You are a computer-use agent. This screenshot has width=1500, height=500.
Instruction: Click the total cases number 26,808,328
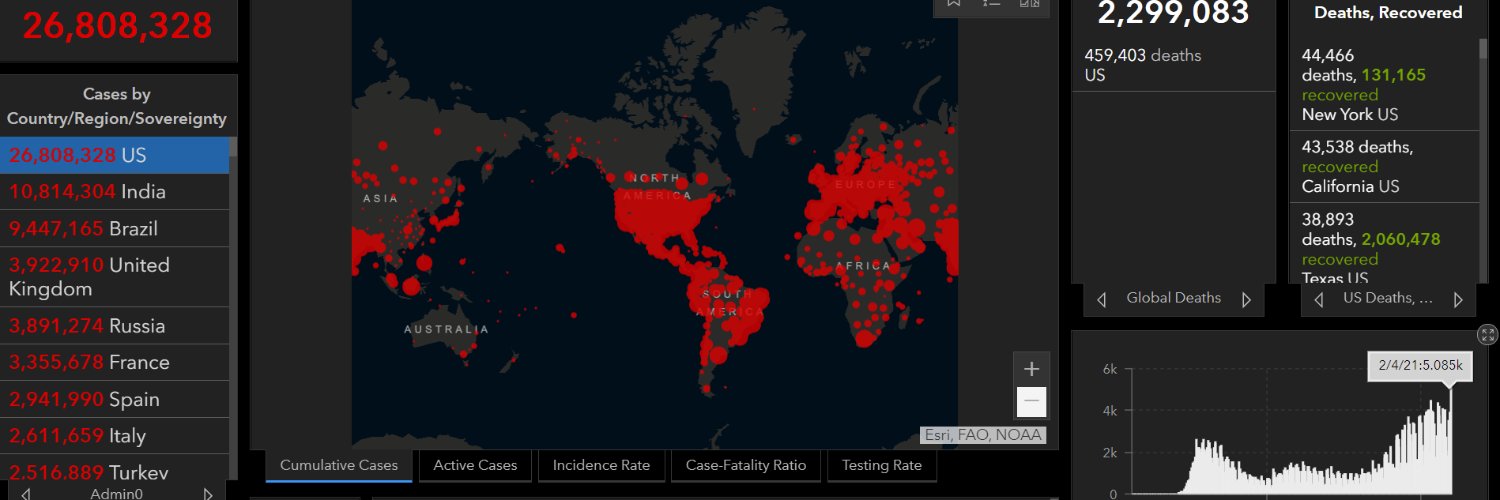pyautogui.click(x=117, y=25)
